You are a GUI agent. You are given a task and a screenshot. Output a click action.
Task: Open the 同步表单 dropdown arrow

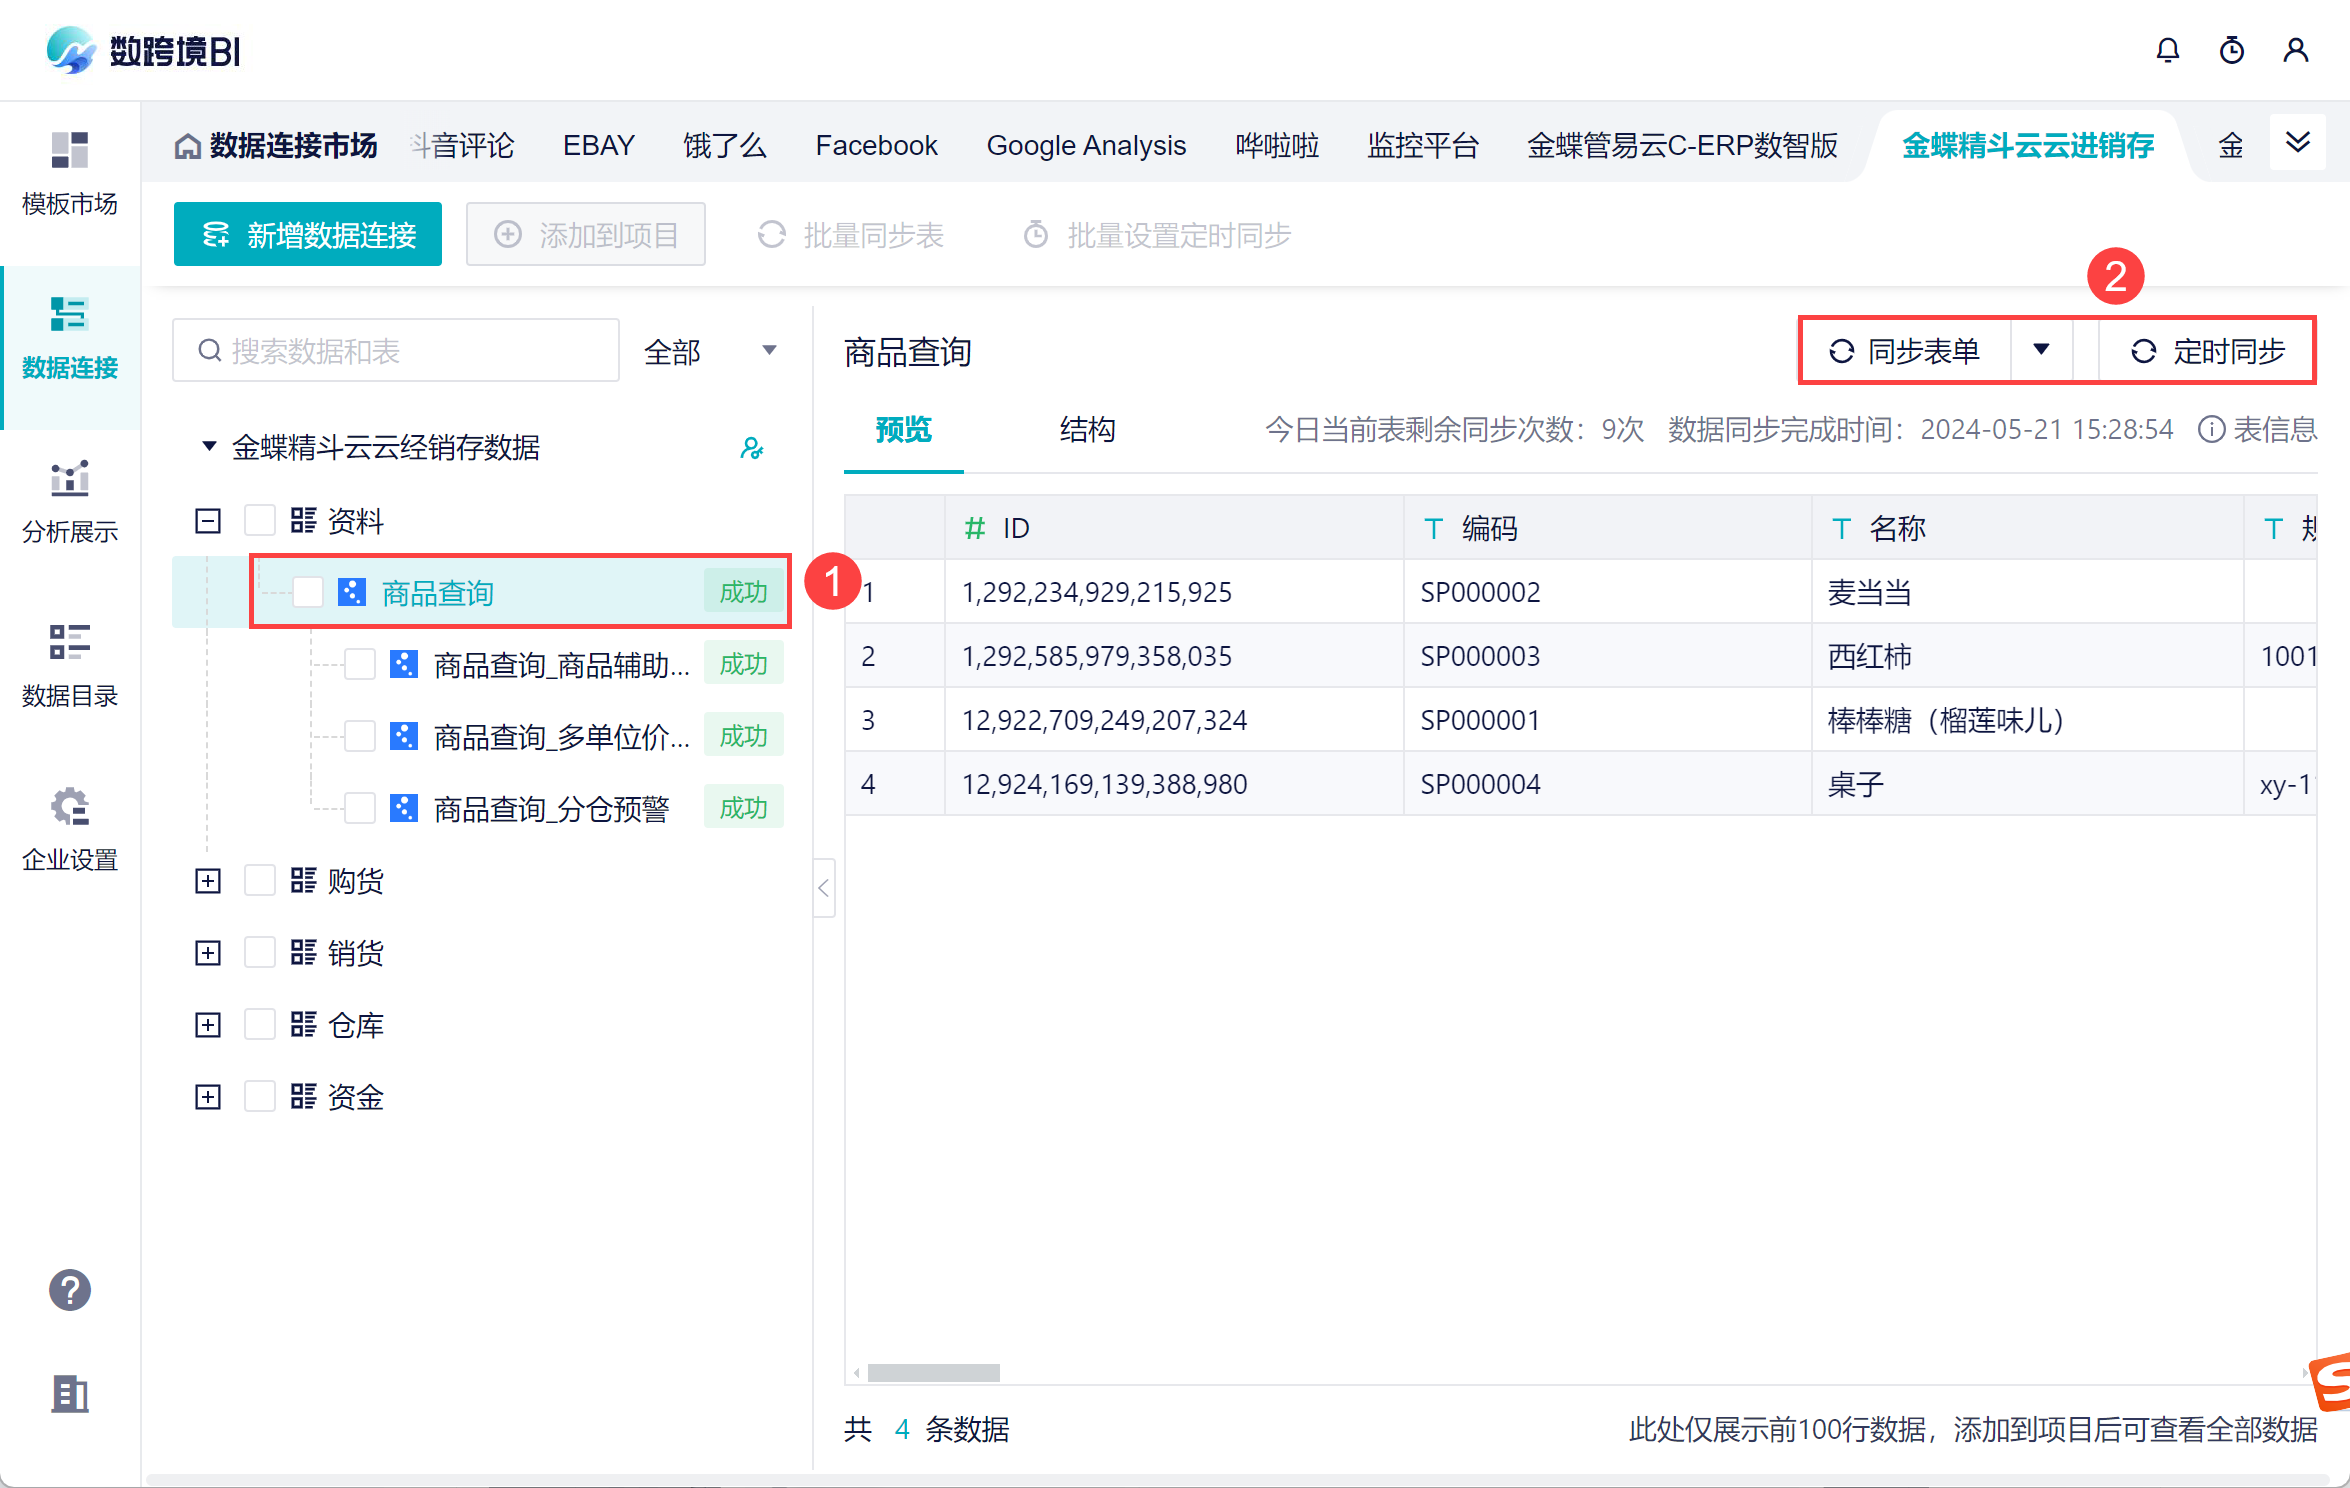coord(2041,350)
